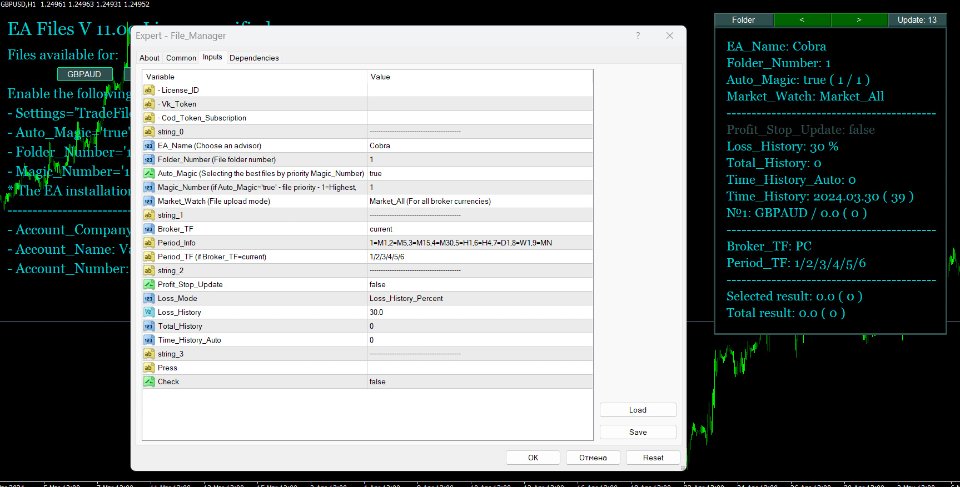Image resolution: width=960 pixels, height=487 pixels.
Task: Select the Inputs tab
Action: 212,57
